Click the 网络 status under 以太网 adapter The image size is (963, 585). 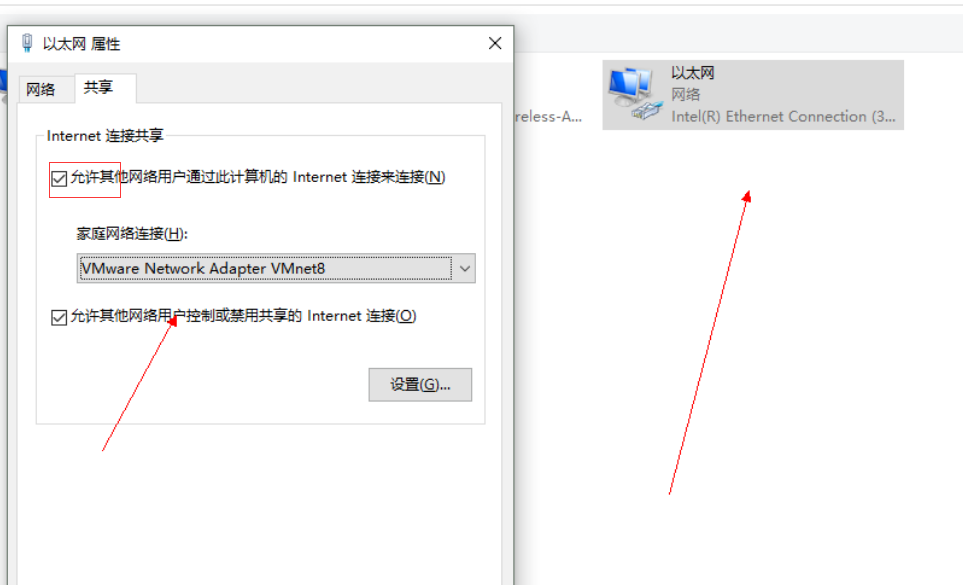[x=685, y=95]
